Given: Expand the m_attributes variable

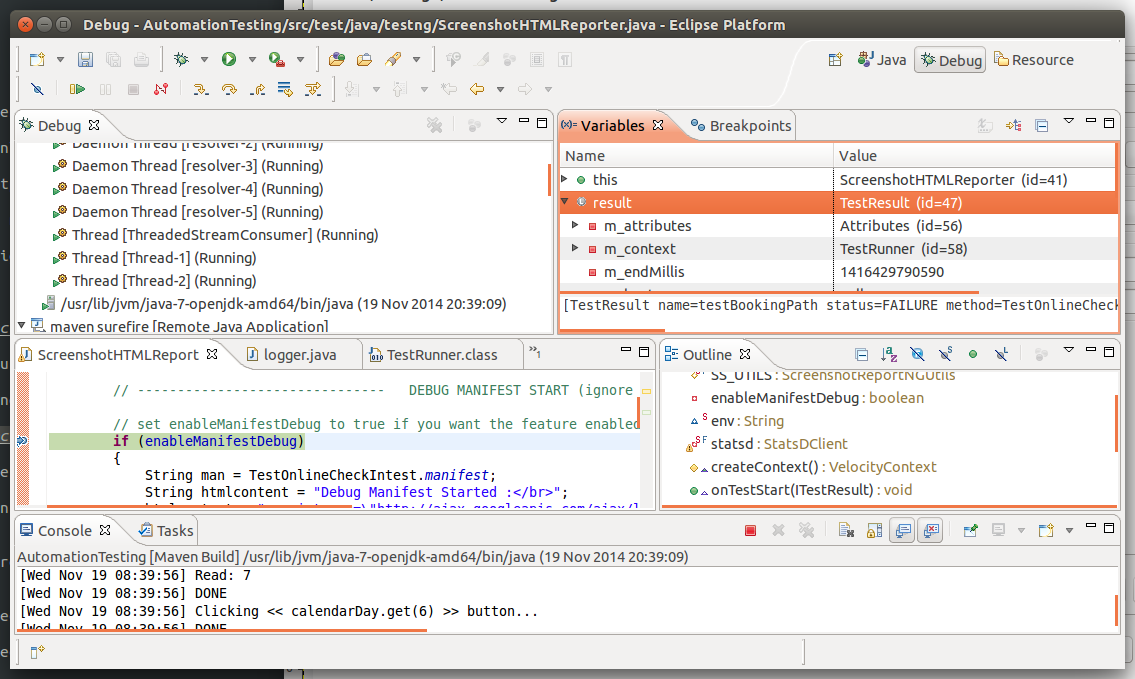Looking at the screenshot, I should [575, 225].
